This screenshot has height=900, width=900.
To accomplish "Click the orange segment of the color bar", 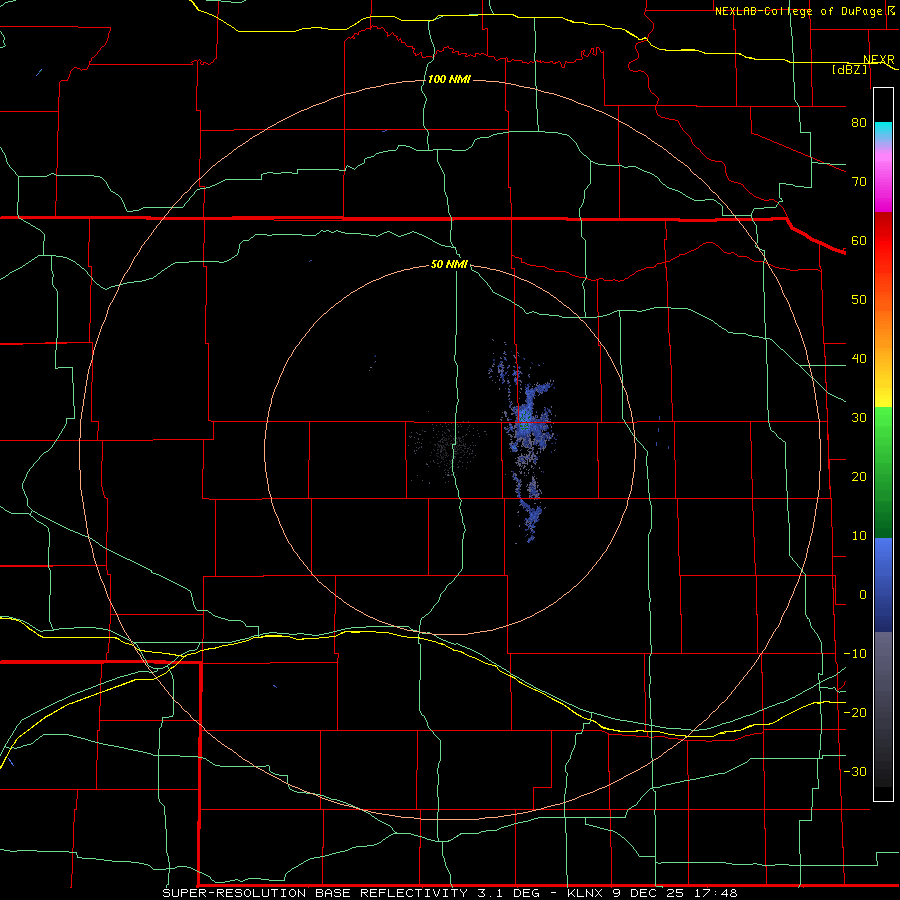I will [x=883, y=329].
